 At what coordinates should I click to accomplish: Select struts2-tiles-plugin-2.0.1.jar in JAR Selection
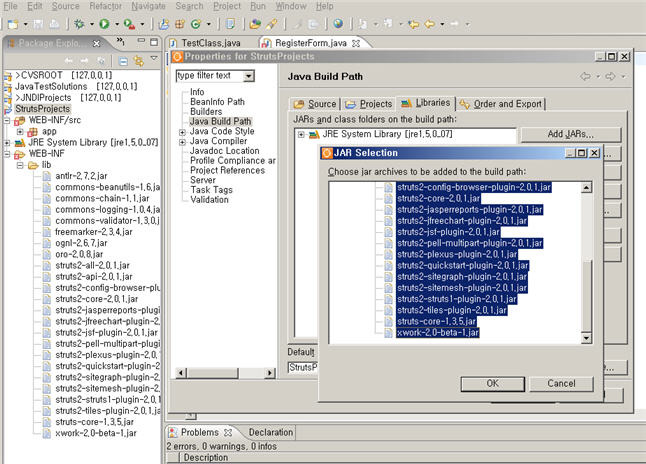pyautogui.click(x=452, y=310)
